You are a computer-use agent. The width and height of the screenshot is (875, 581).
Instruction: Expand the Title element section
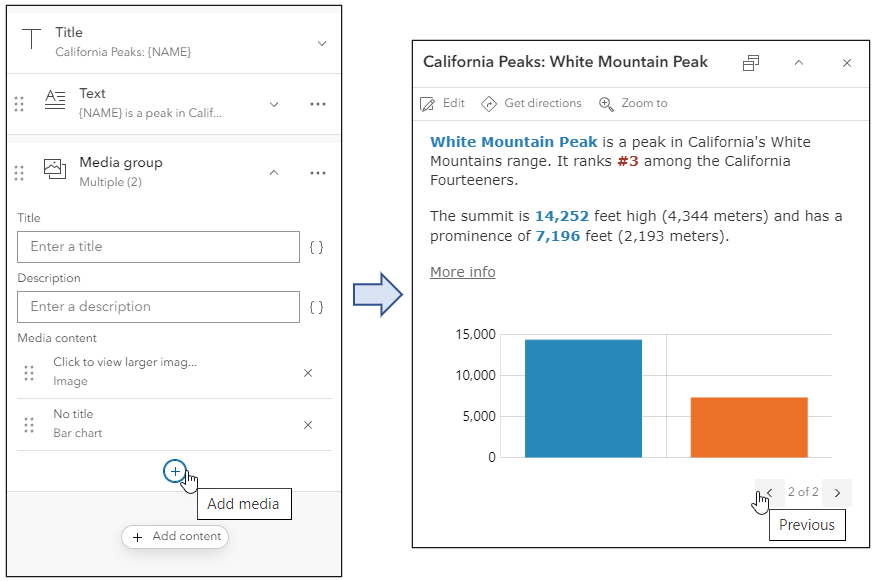point(321,43)
